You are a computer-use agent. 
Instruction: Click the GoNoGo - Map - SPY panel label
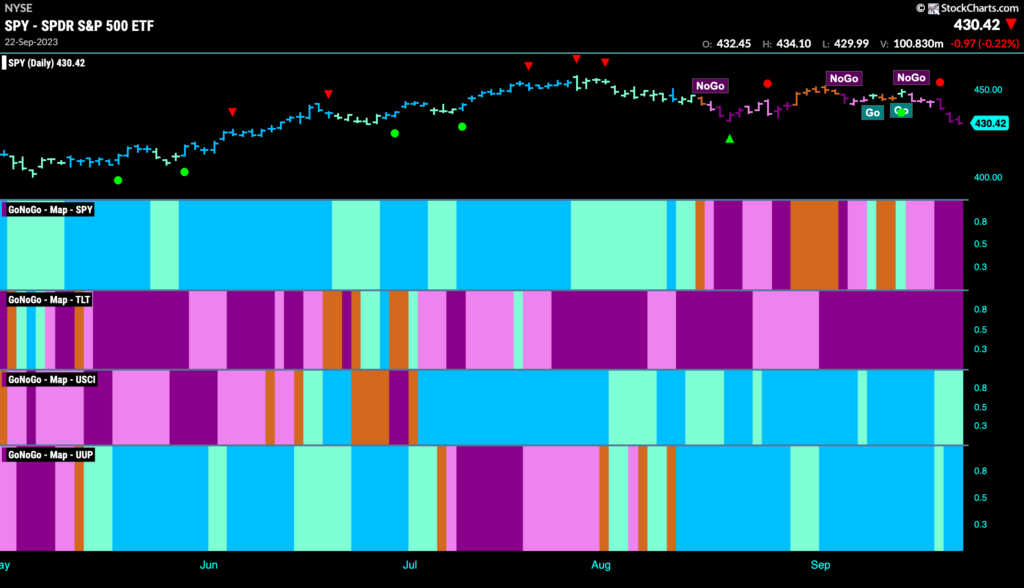pos(50,210)
